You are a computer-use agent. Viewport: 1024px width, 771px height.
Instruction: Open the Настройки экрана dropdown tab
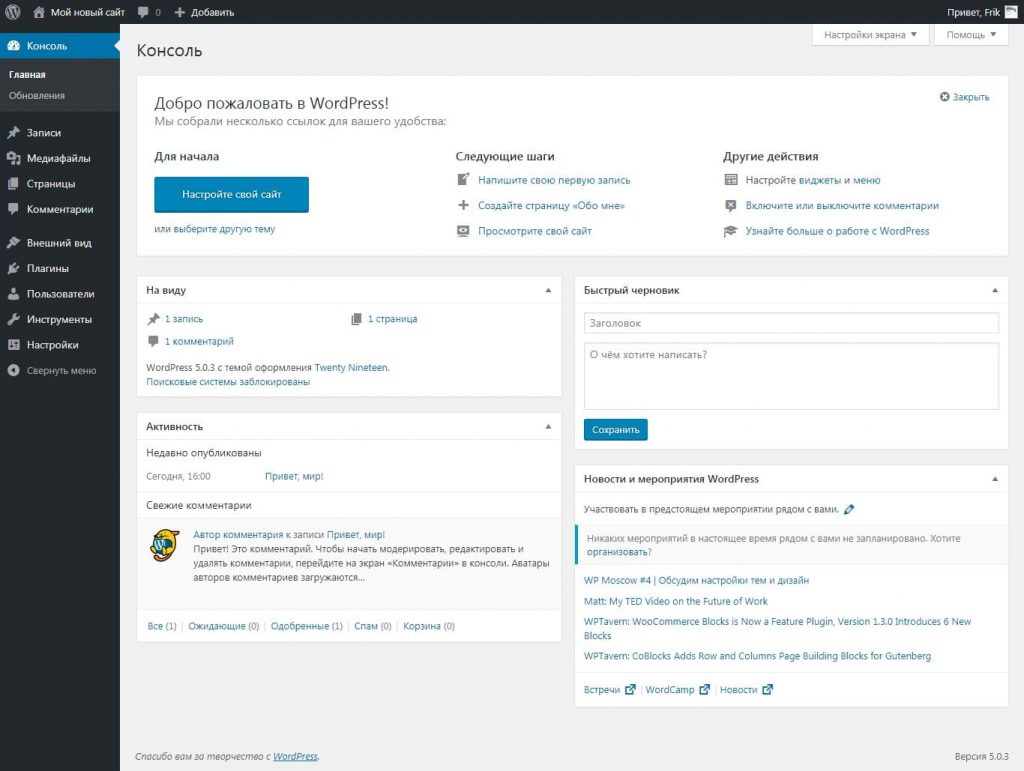coord(870,35)
